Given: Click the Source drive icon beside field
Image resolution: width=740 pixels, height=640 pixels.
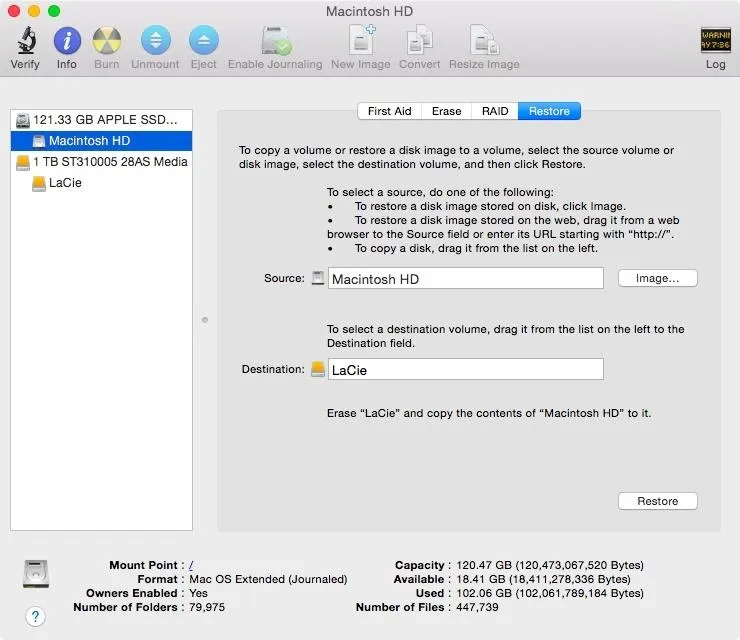Looking at the screenshot, I should click(x=318, y=278).
